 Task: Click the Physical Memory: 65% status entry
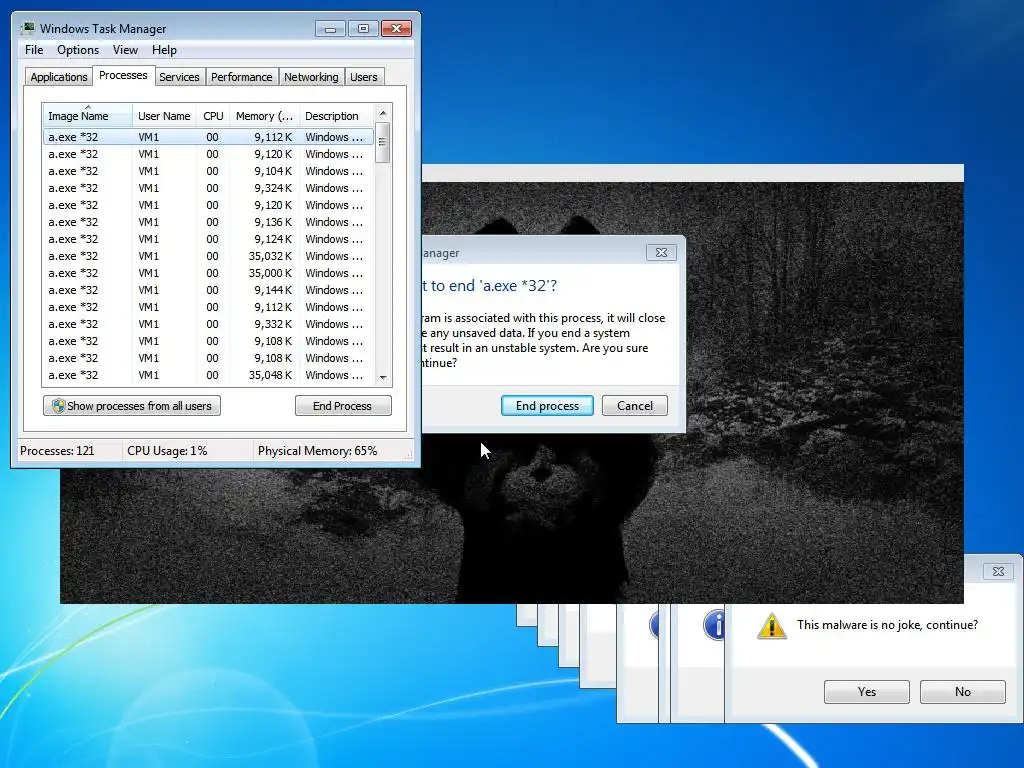click(317, 451)
